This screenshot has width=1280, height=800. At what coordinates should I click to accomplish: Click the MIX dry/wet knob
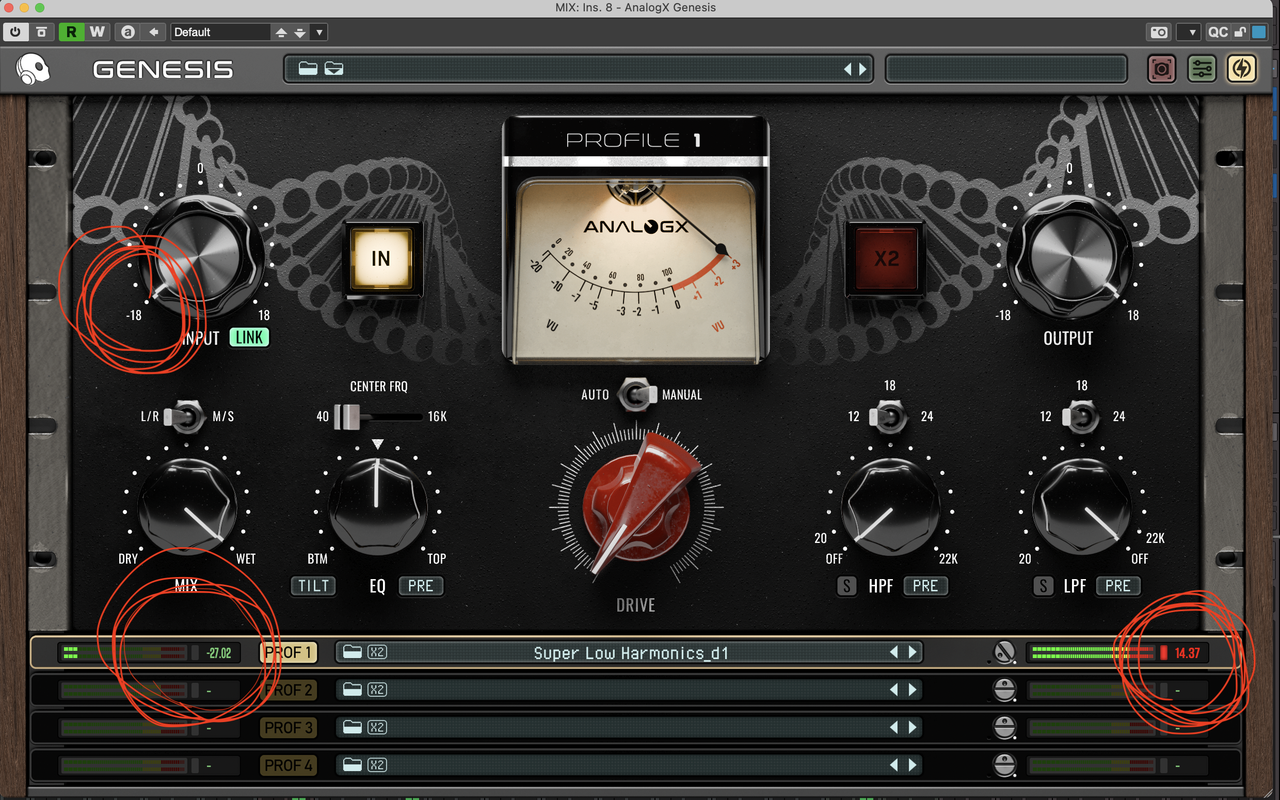coord(187,505)
